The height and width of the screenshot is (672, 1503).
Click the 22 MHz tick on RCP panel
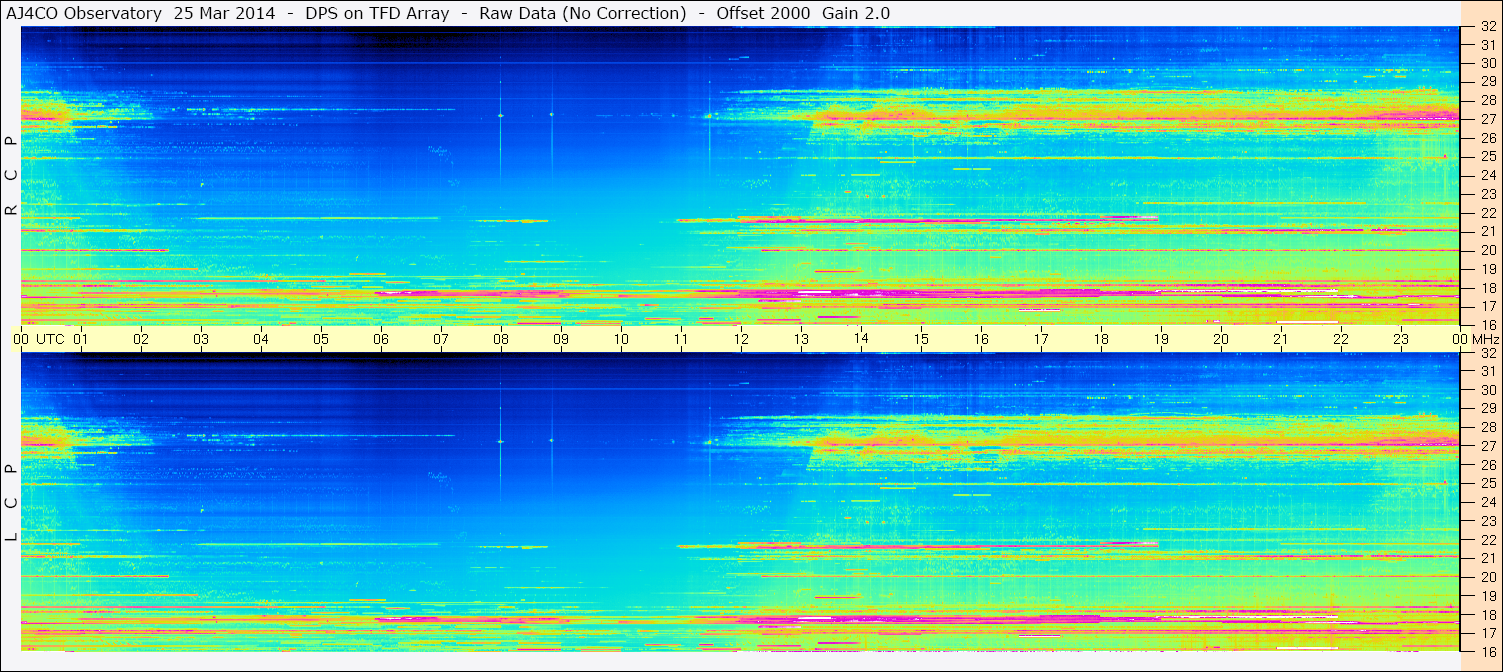click(1487, 213)
